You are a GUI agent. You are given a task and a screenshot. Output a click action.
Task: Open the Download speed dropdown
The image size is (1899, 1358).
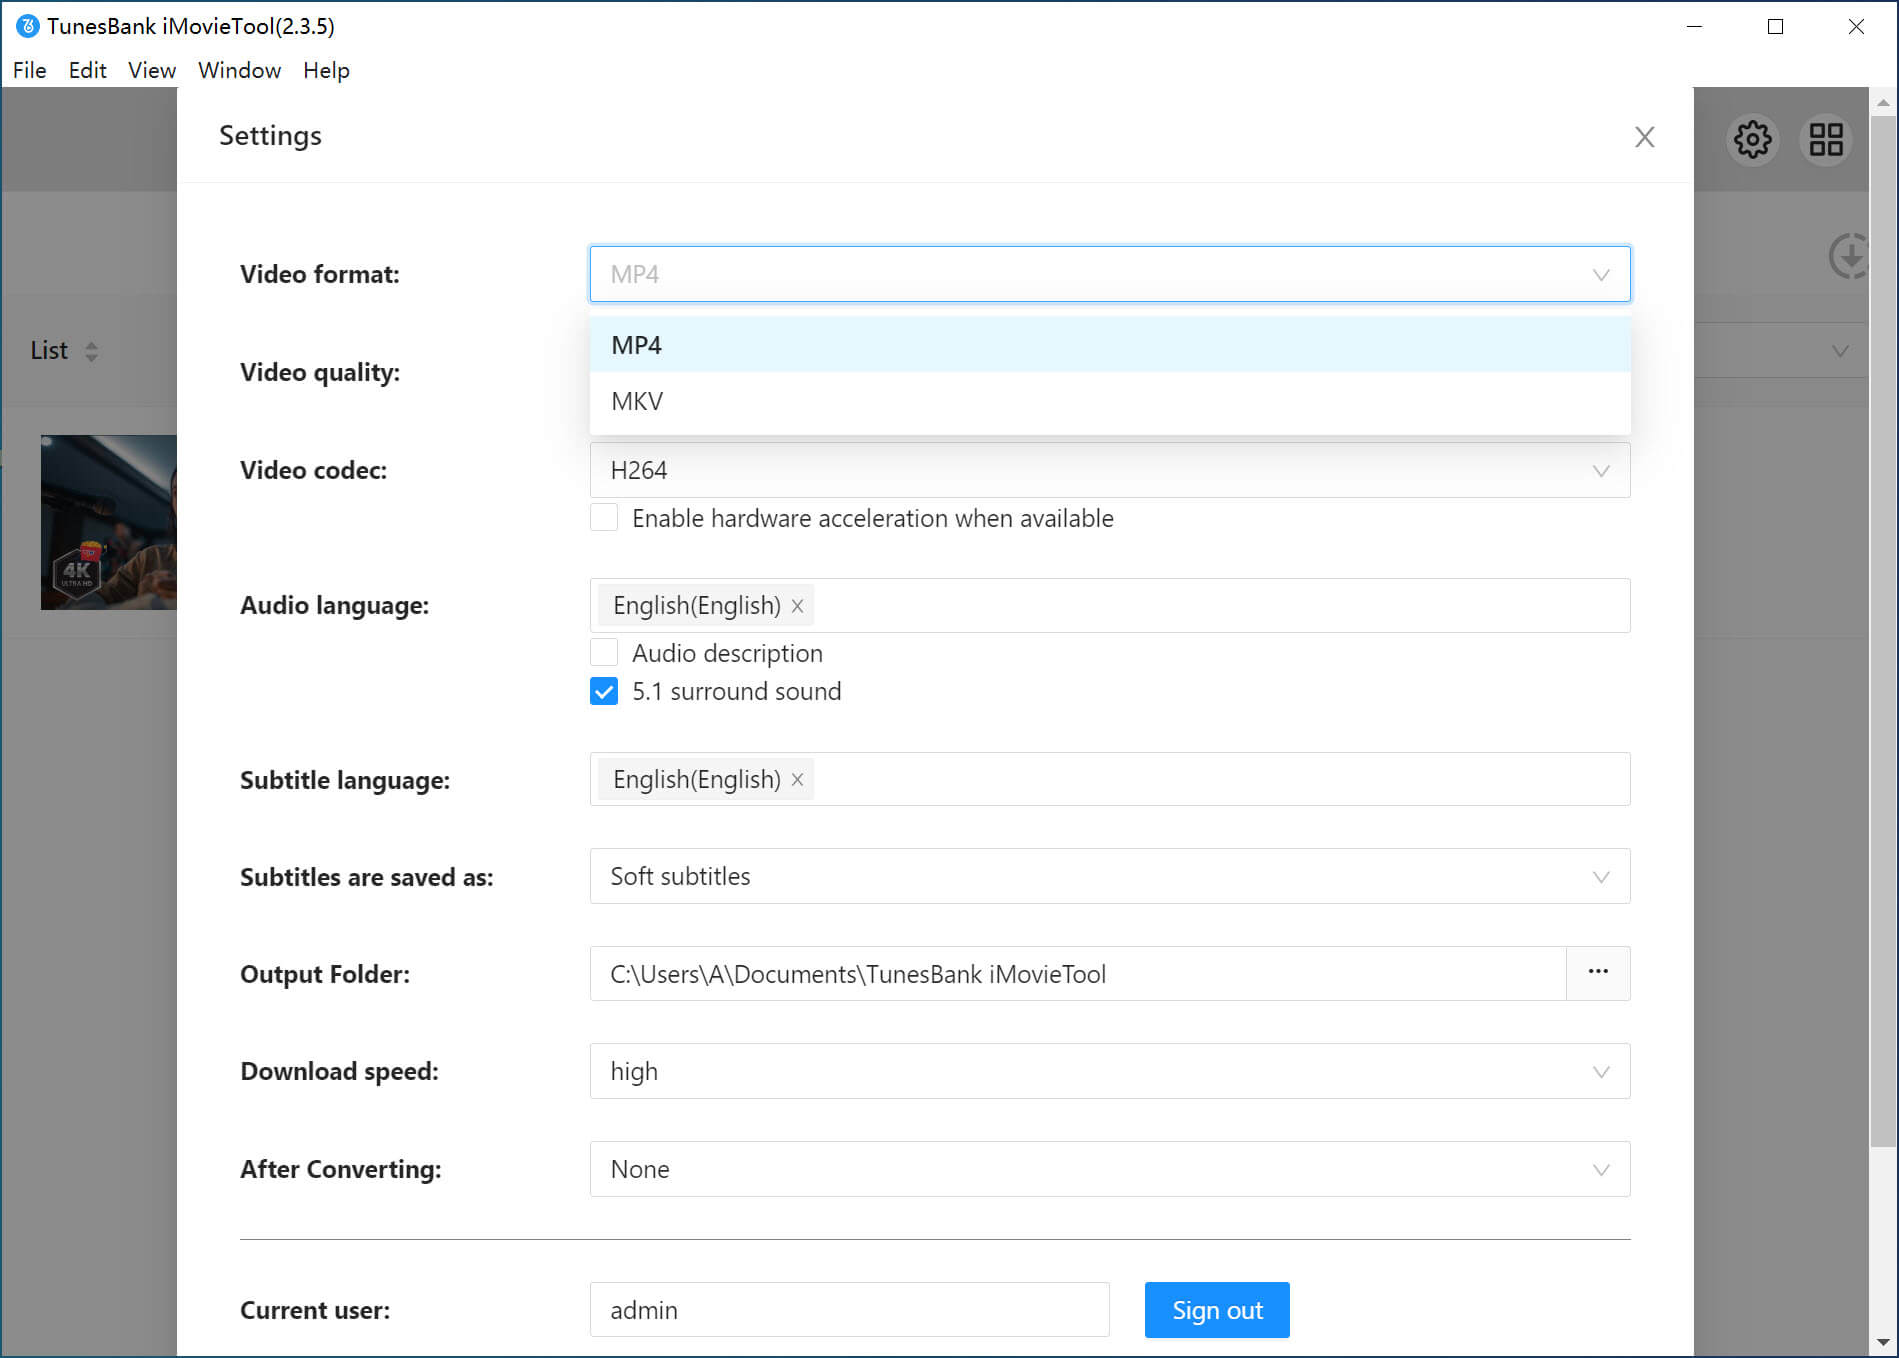[x=1110, y=1071]
